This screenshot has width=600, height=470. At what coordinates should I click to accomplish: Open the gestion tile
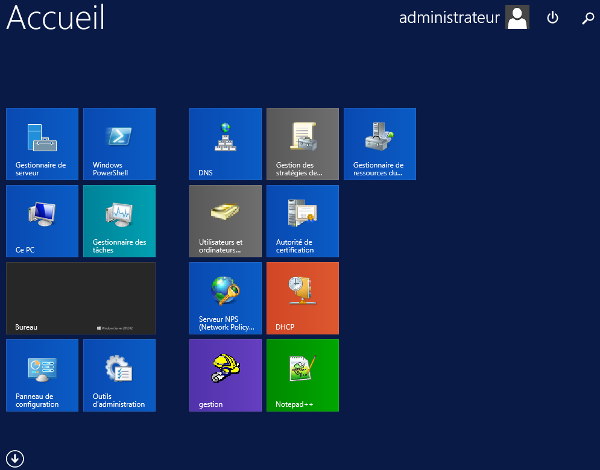pos(225,375)
